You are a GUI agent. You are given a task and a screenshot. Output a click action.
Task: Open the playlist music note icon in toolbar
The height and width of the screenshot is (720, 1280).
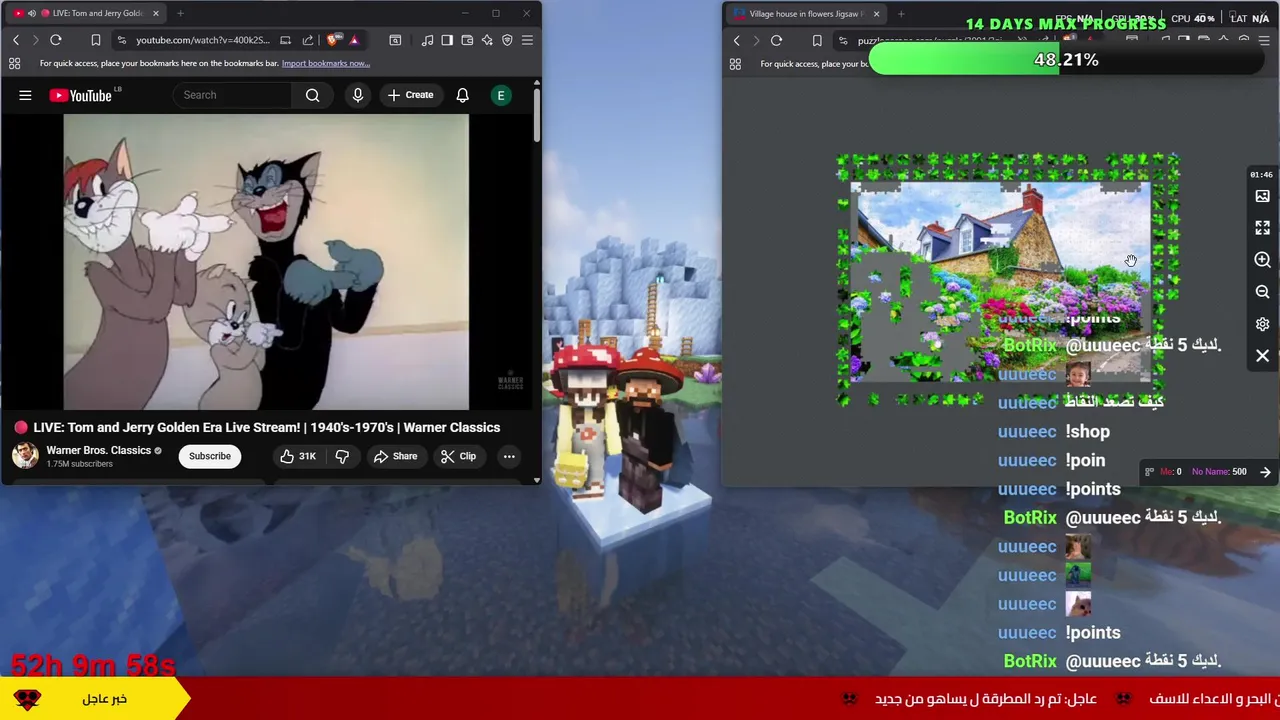(x=427, y=40)
